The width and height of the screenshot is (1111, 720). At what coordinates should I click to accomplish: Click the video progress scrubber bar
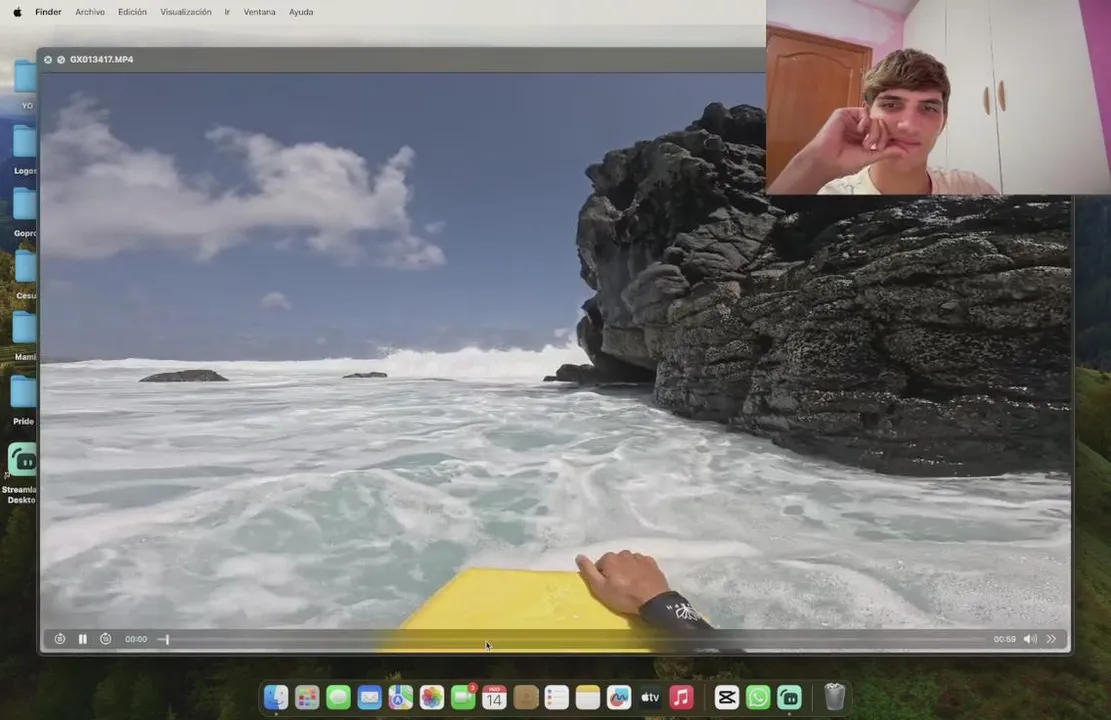coord(573,639)
